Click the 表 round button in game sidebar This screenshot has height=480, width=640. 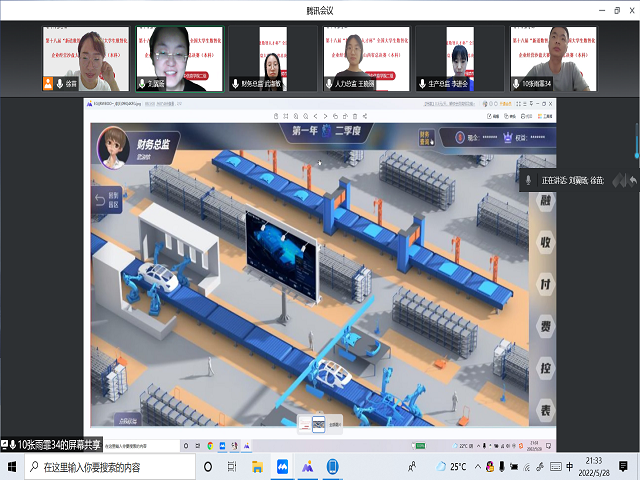545,412
